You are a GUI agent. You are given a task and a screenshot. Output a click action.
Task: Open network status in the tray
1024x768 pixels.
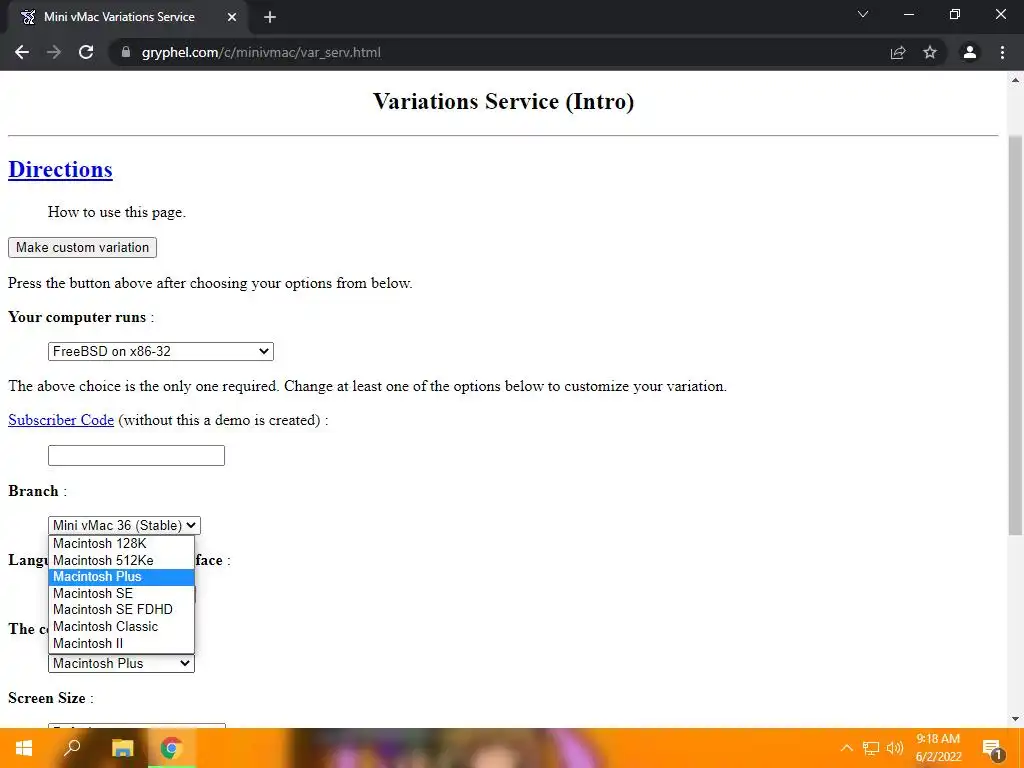tap(871, 748)
